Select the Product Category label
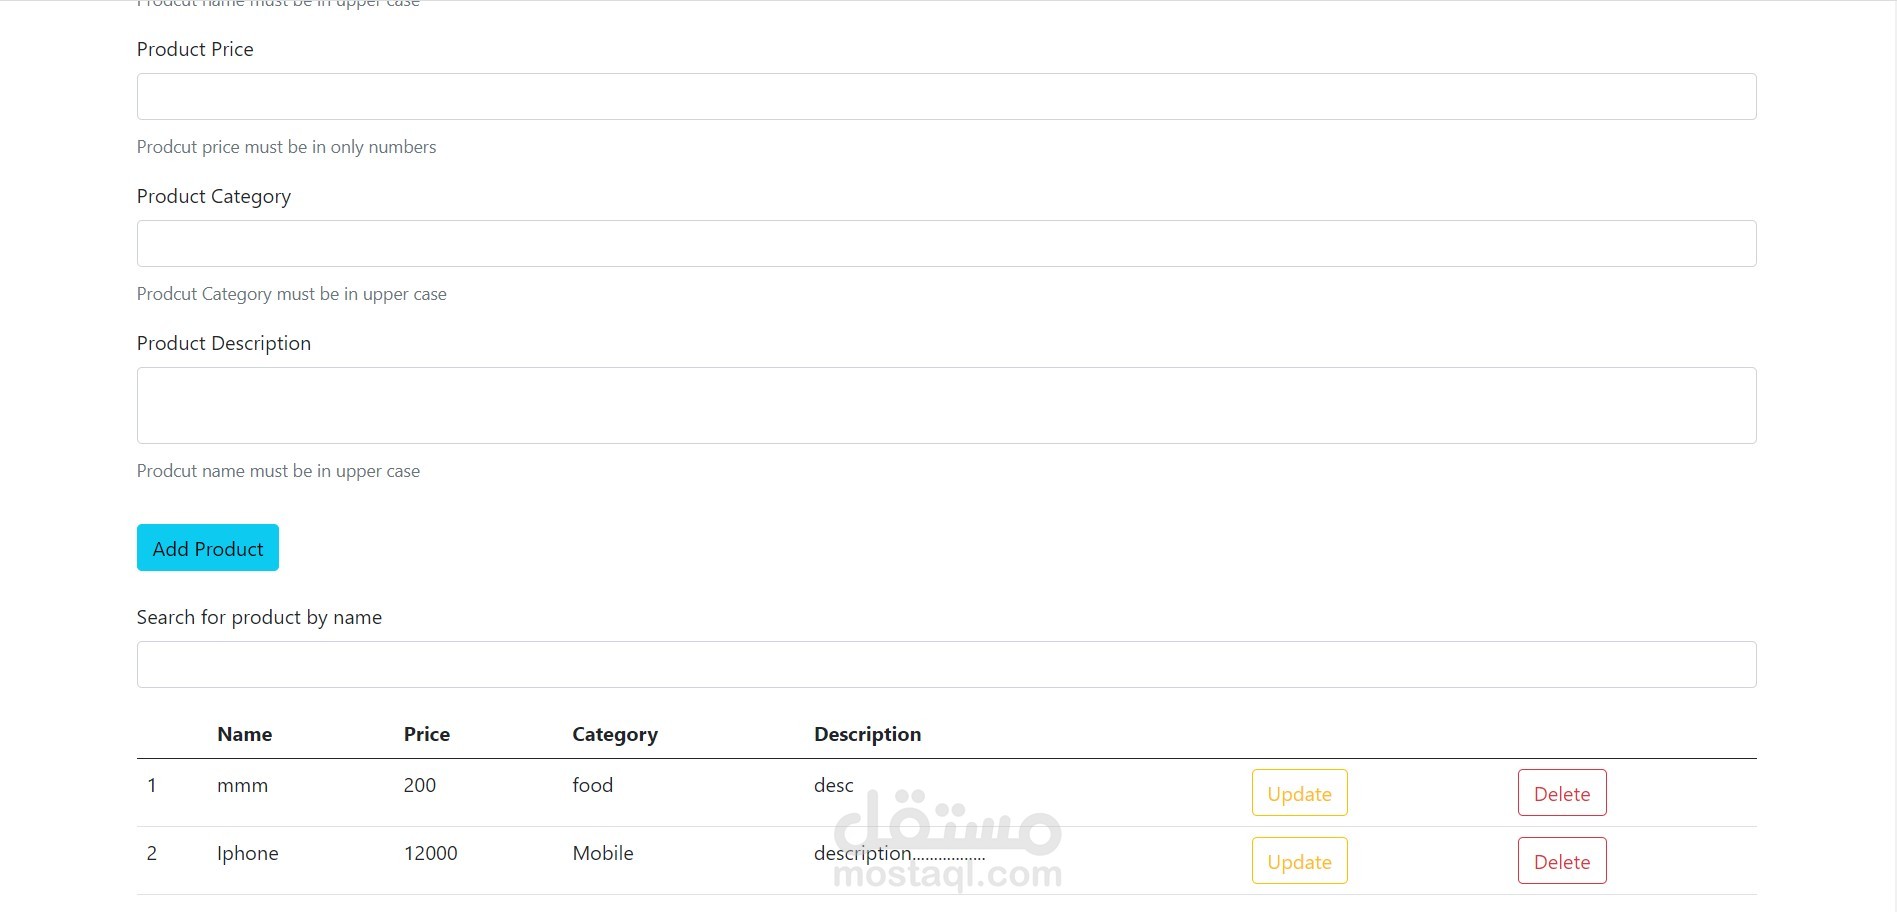1897x912 pixels. 213,196
